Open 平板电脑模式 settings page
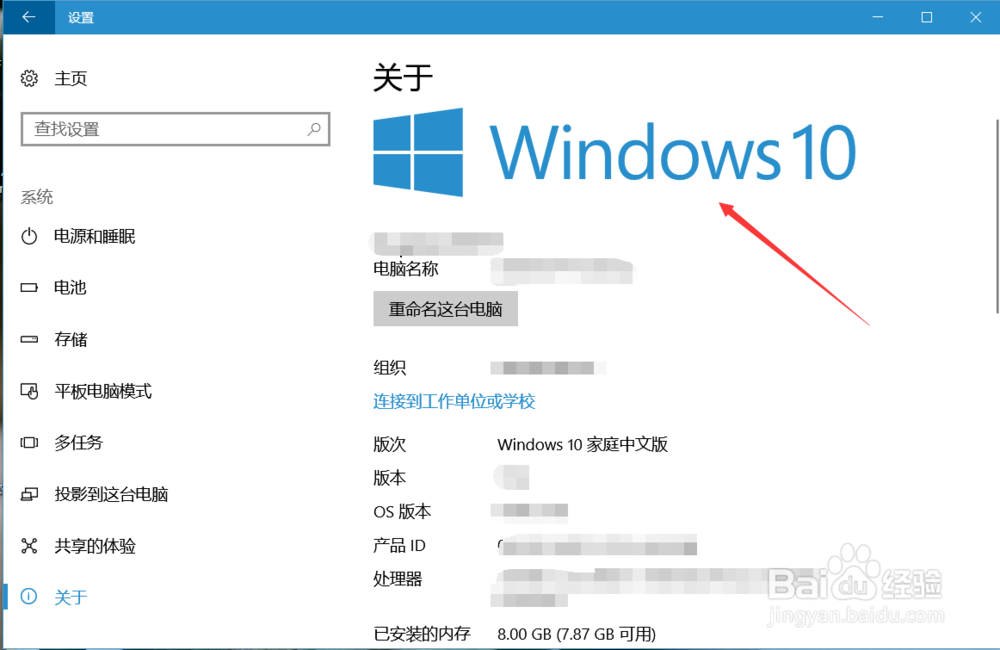 pos(103,391)
